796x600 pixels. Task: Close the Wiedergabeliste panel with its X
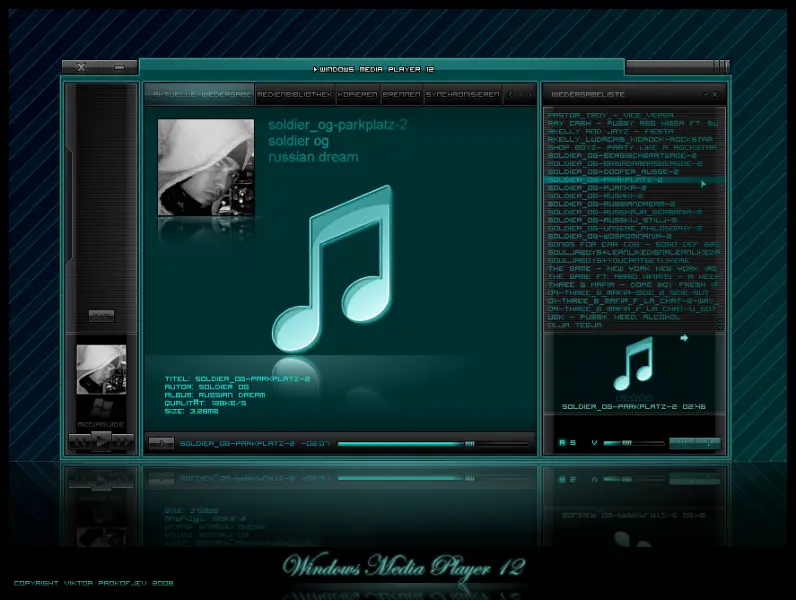[x=715, y=94]
